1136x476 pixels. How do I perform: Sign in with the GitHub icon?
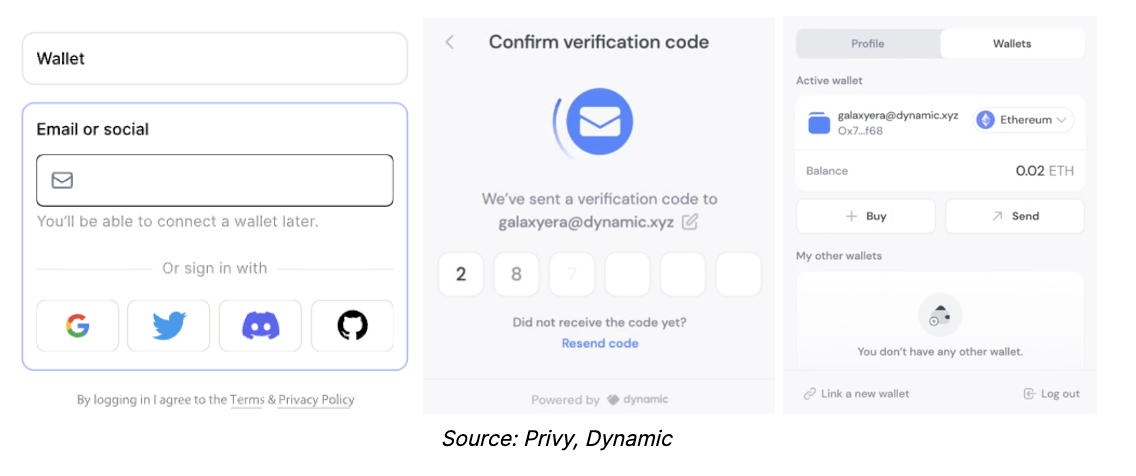point(352,326)
